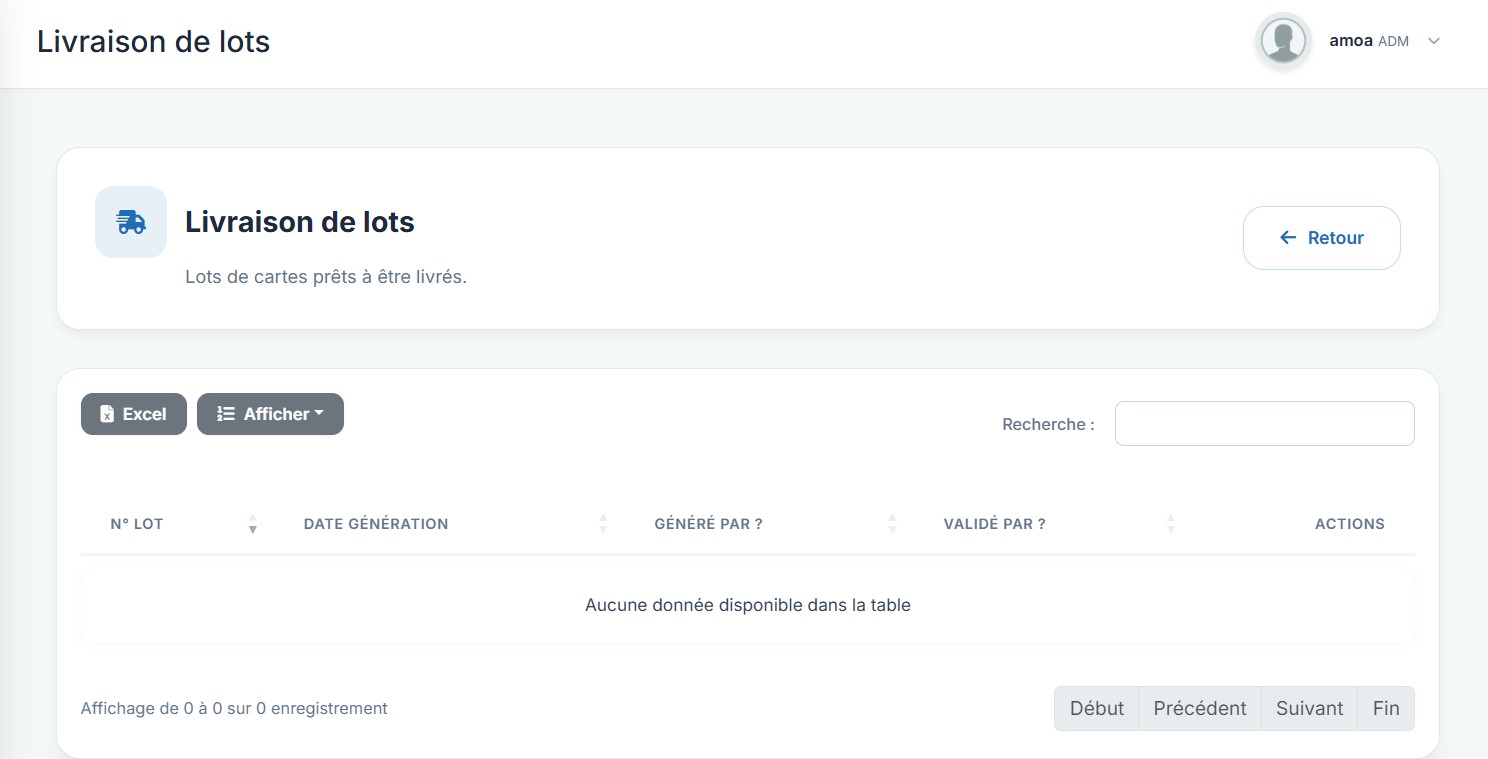
Task: Click the Actions column header
Action: click(x=1349, y=524)
